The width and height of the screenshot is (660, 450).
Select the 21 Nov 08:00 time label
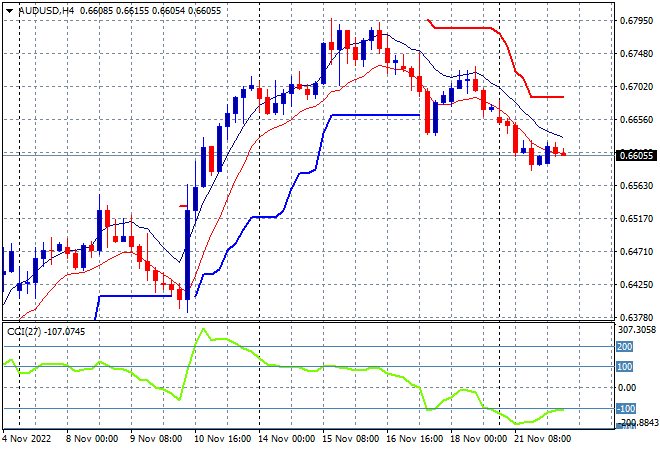[x=542, y=439]
